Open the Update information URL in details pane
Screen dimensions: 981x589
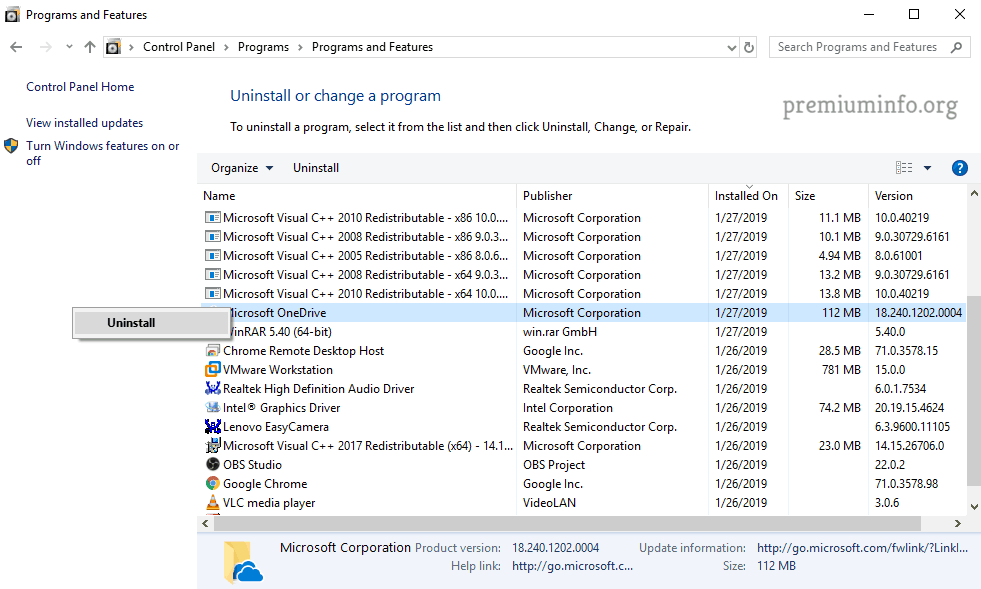[x=862, y=548]
